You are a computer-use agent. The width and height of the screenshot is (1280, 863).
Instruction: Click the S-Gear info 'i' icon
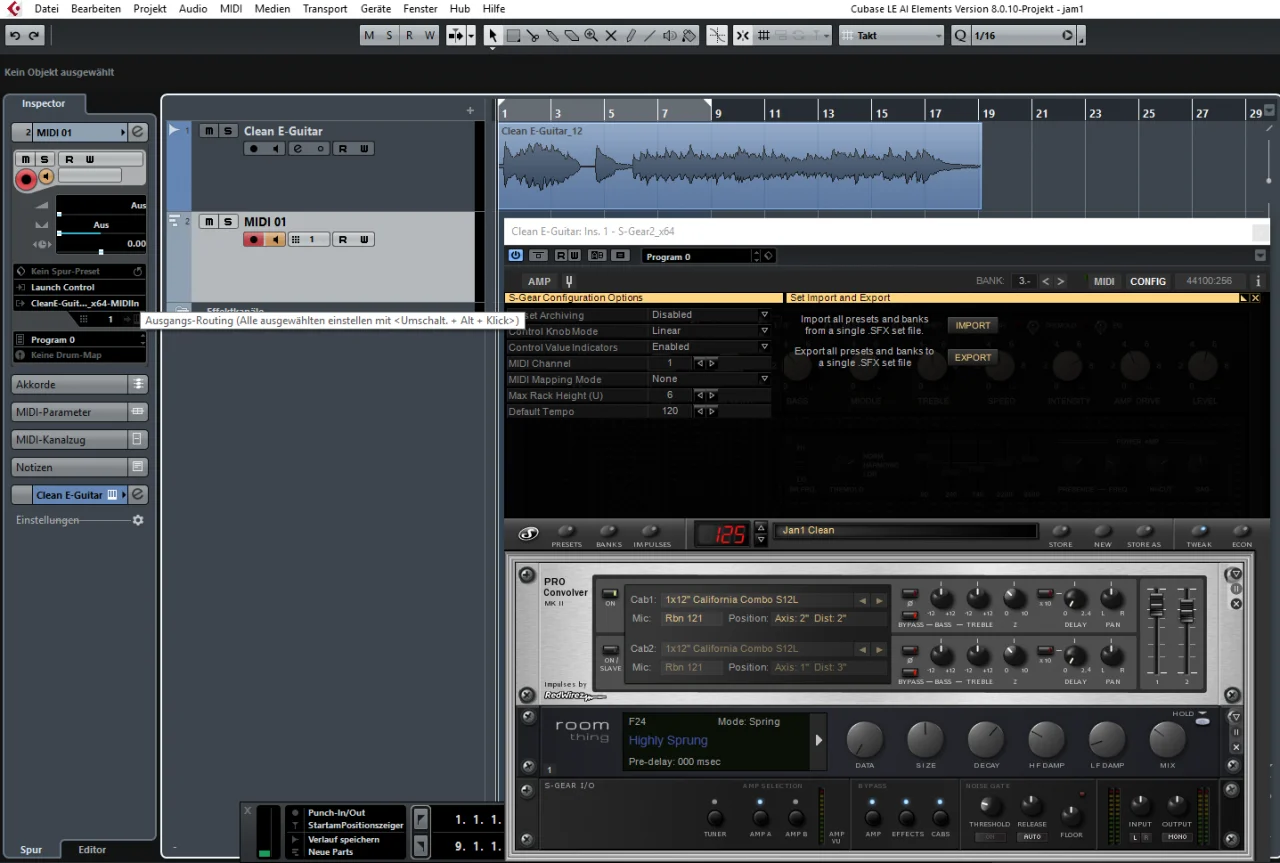pos(1258,282)
